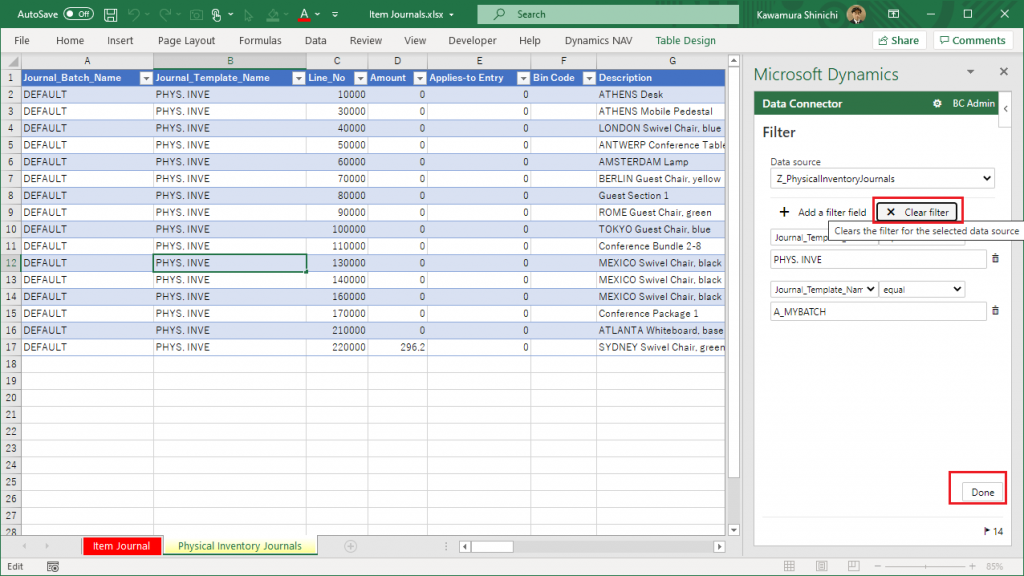Select the cell 'TOKYO Guest Chair, blue'
The width and height of the screenshot is (1024, 576).
click(660, 229)
